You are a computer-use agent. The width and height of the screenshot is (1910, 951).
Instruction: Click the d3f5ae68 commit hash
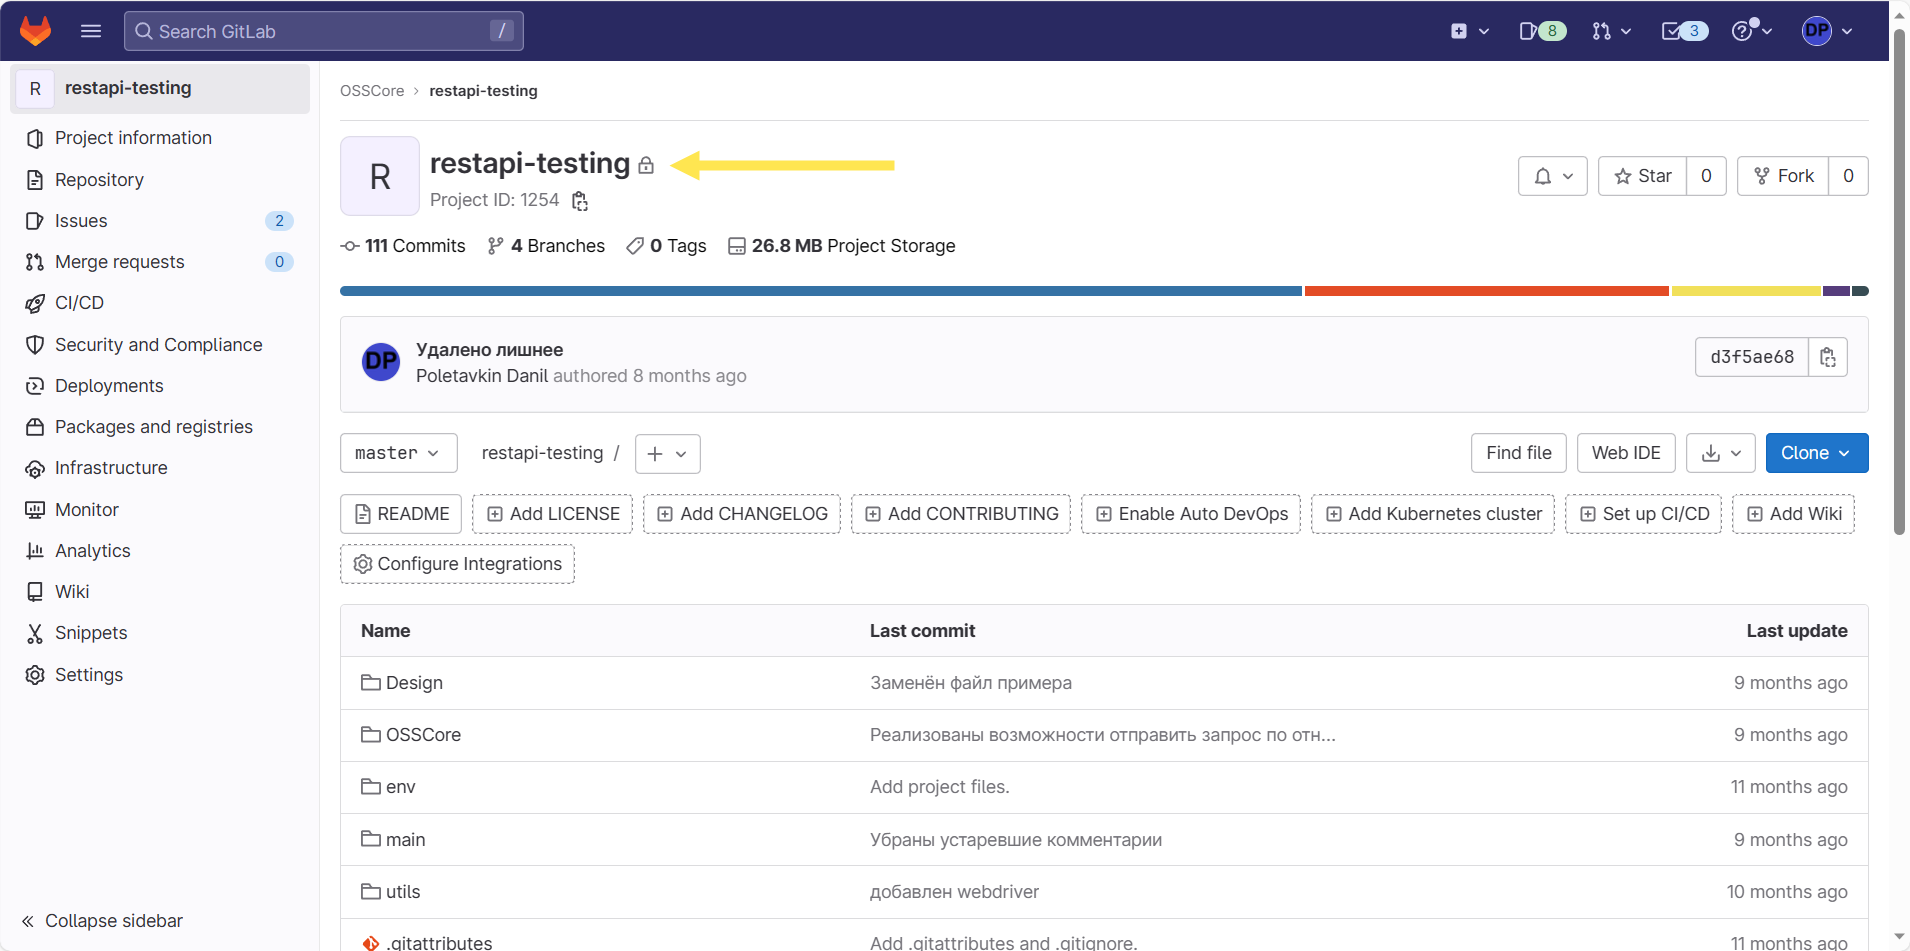tap(1752, 357)
